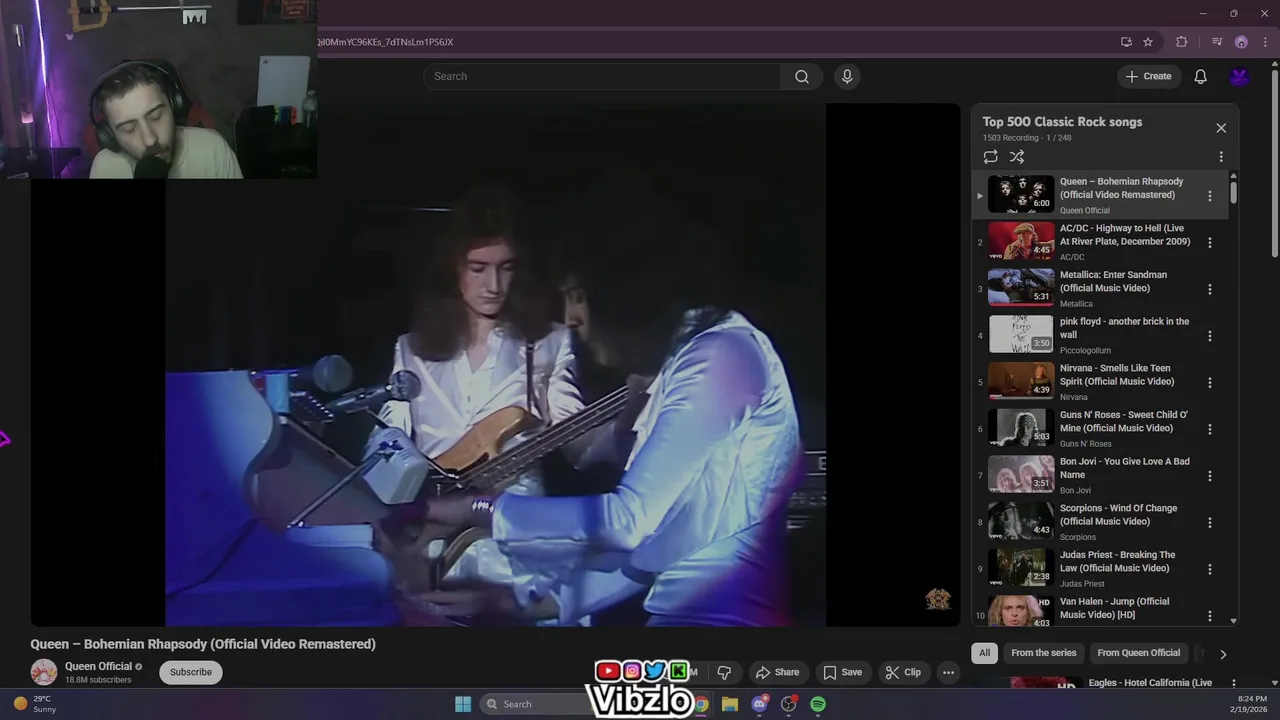Click the Bohemian Rhapsody video player

click(495, 365)
